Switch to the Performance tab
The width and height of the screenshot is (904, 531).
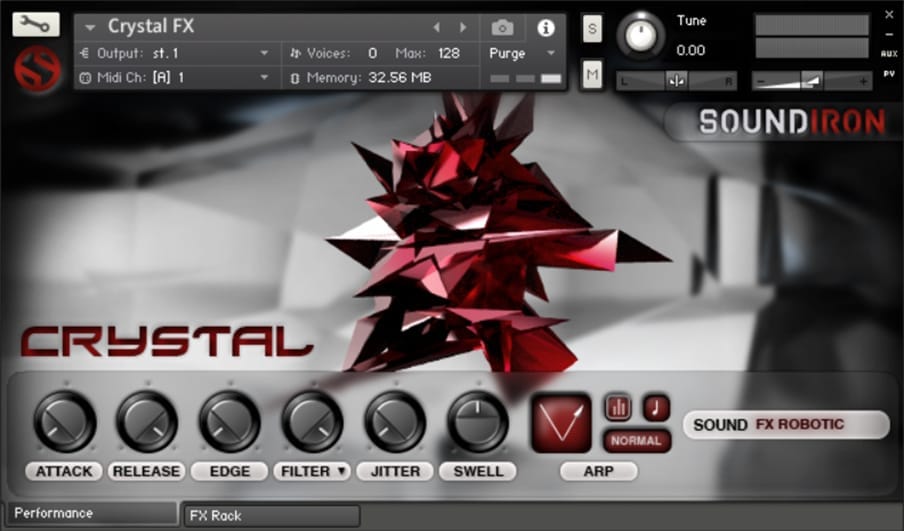click(90, 514)
